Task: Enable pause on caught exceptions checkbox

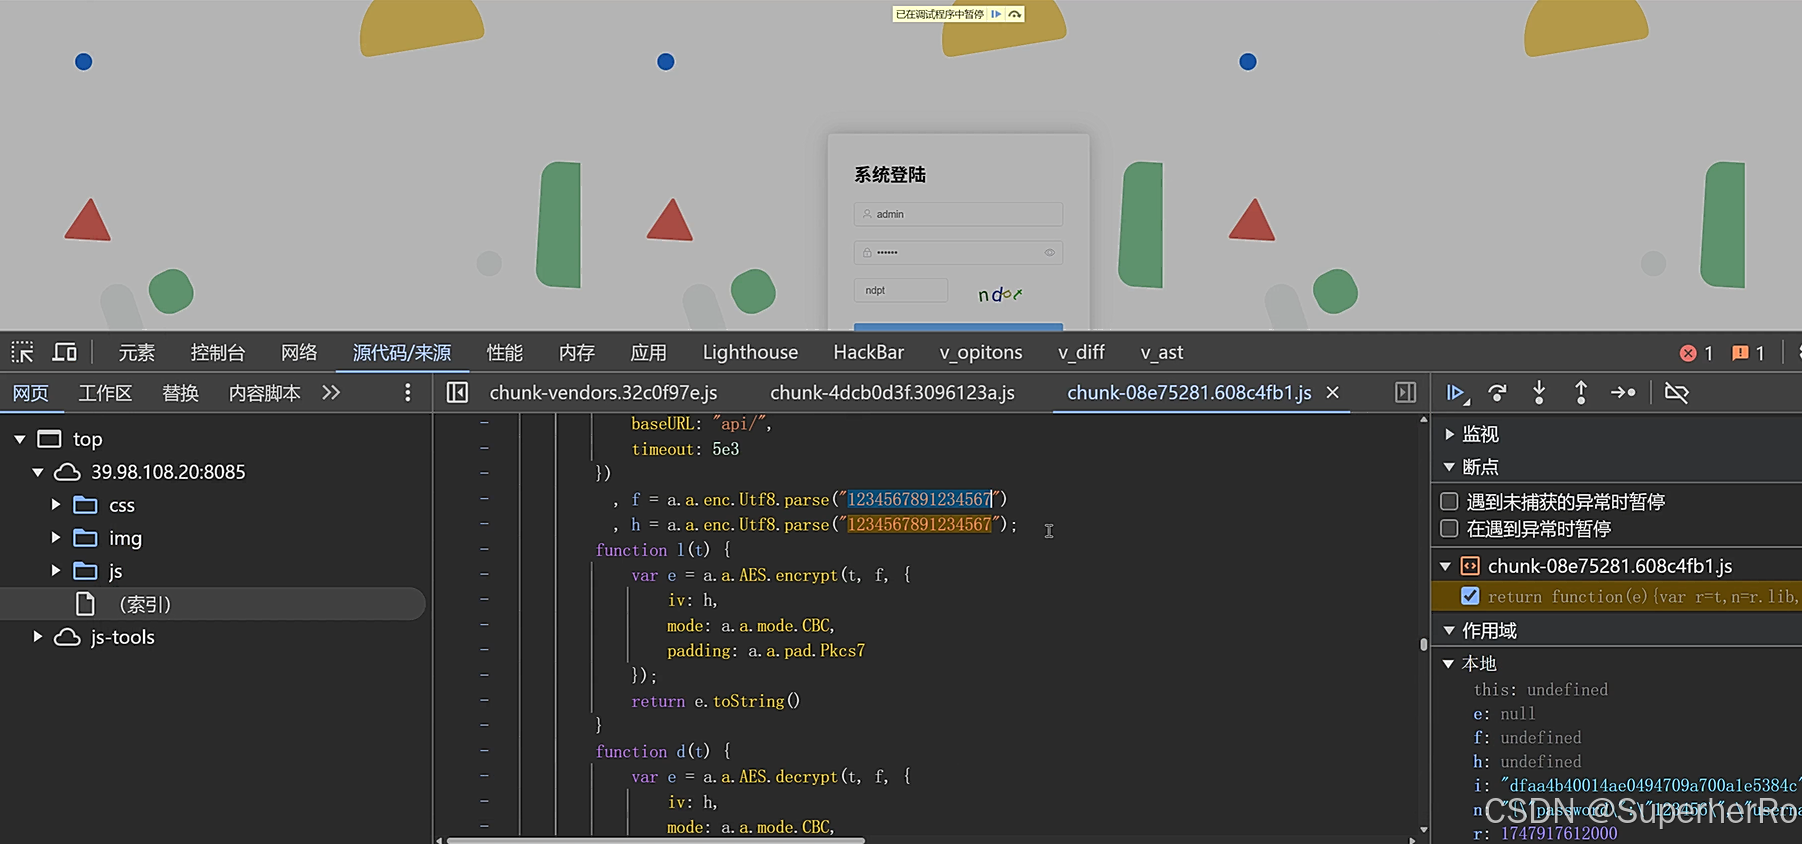Action: pos(1449,528)
